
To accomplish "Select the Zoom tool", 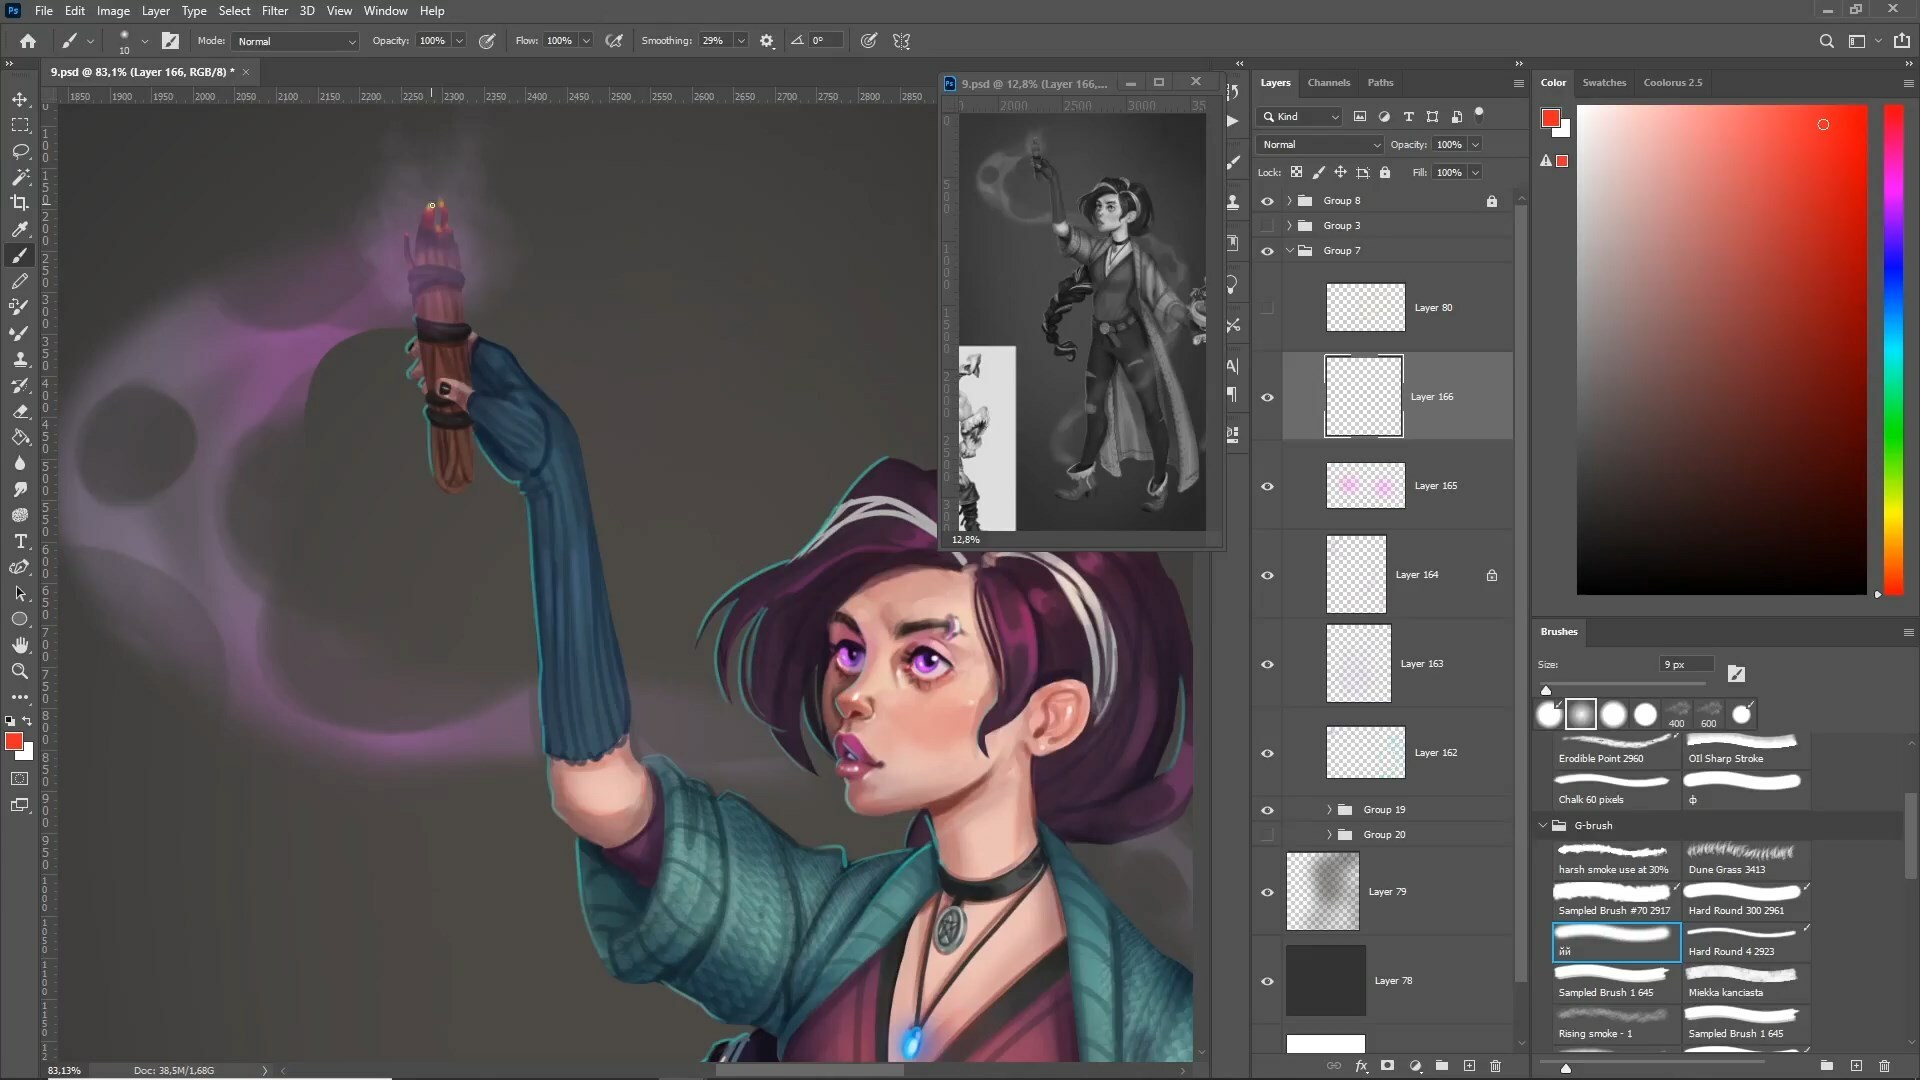I will 20,671.
